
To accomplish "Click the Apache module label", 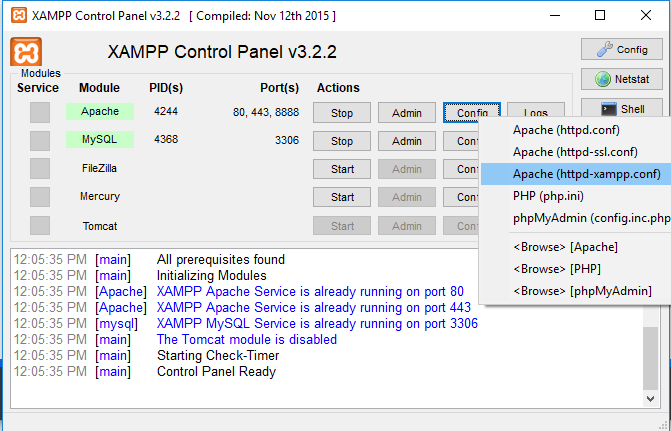I will pyautogui.click(x=100, y=111).
